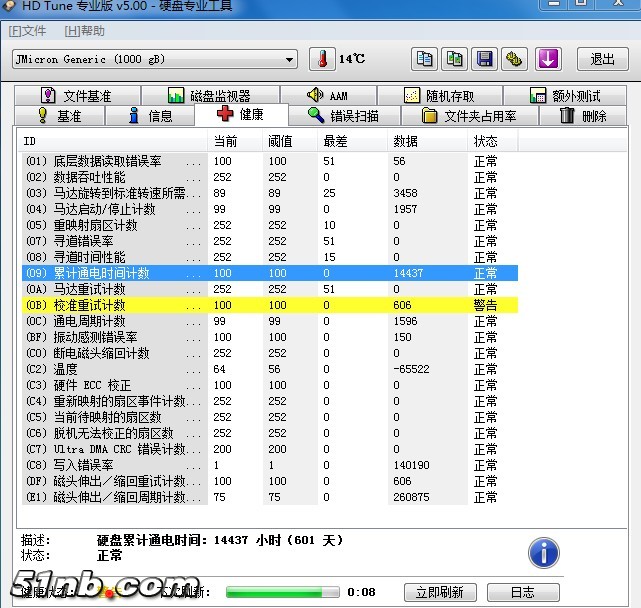This screenshot has width=641, height=608.
Task: Click the 退出 exit button
Action: 603,59
